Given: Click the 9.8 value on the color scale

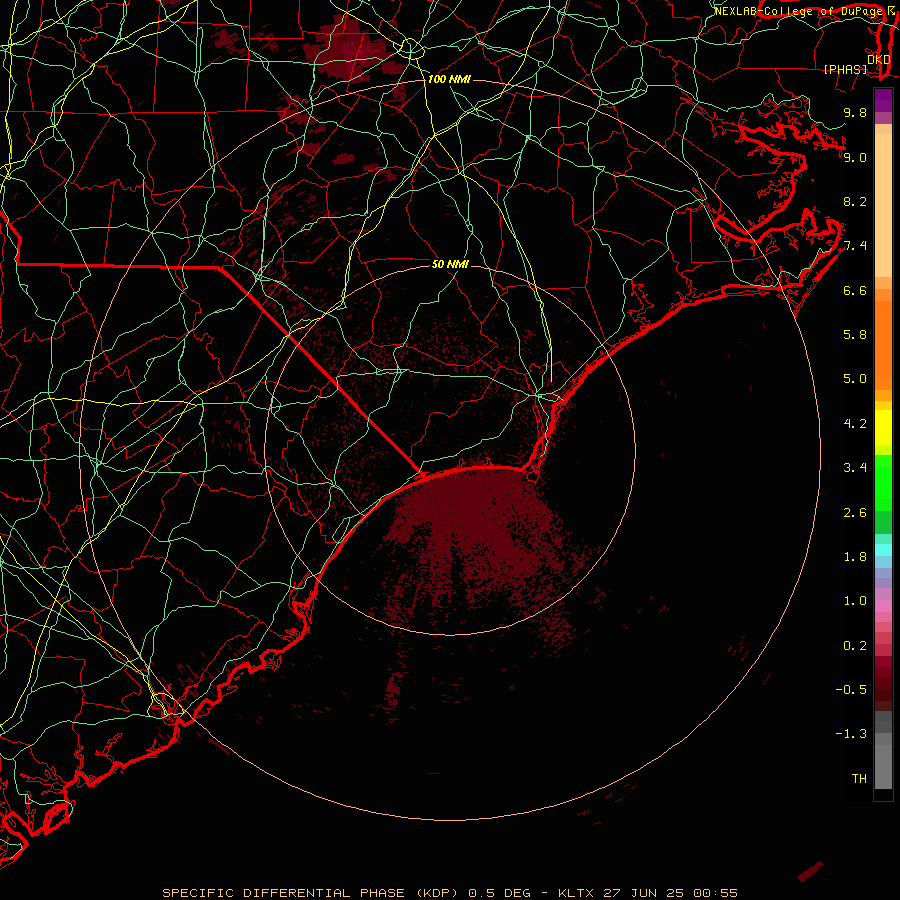Looking at the screenshot, I should pos(855,112).
